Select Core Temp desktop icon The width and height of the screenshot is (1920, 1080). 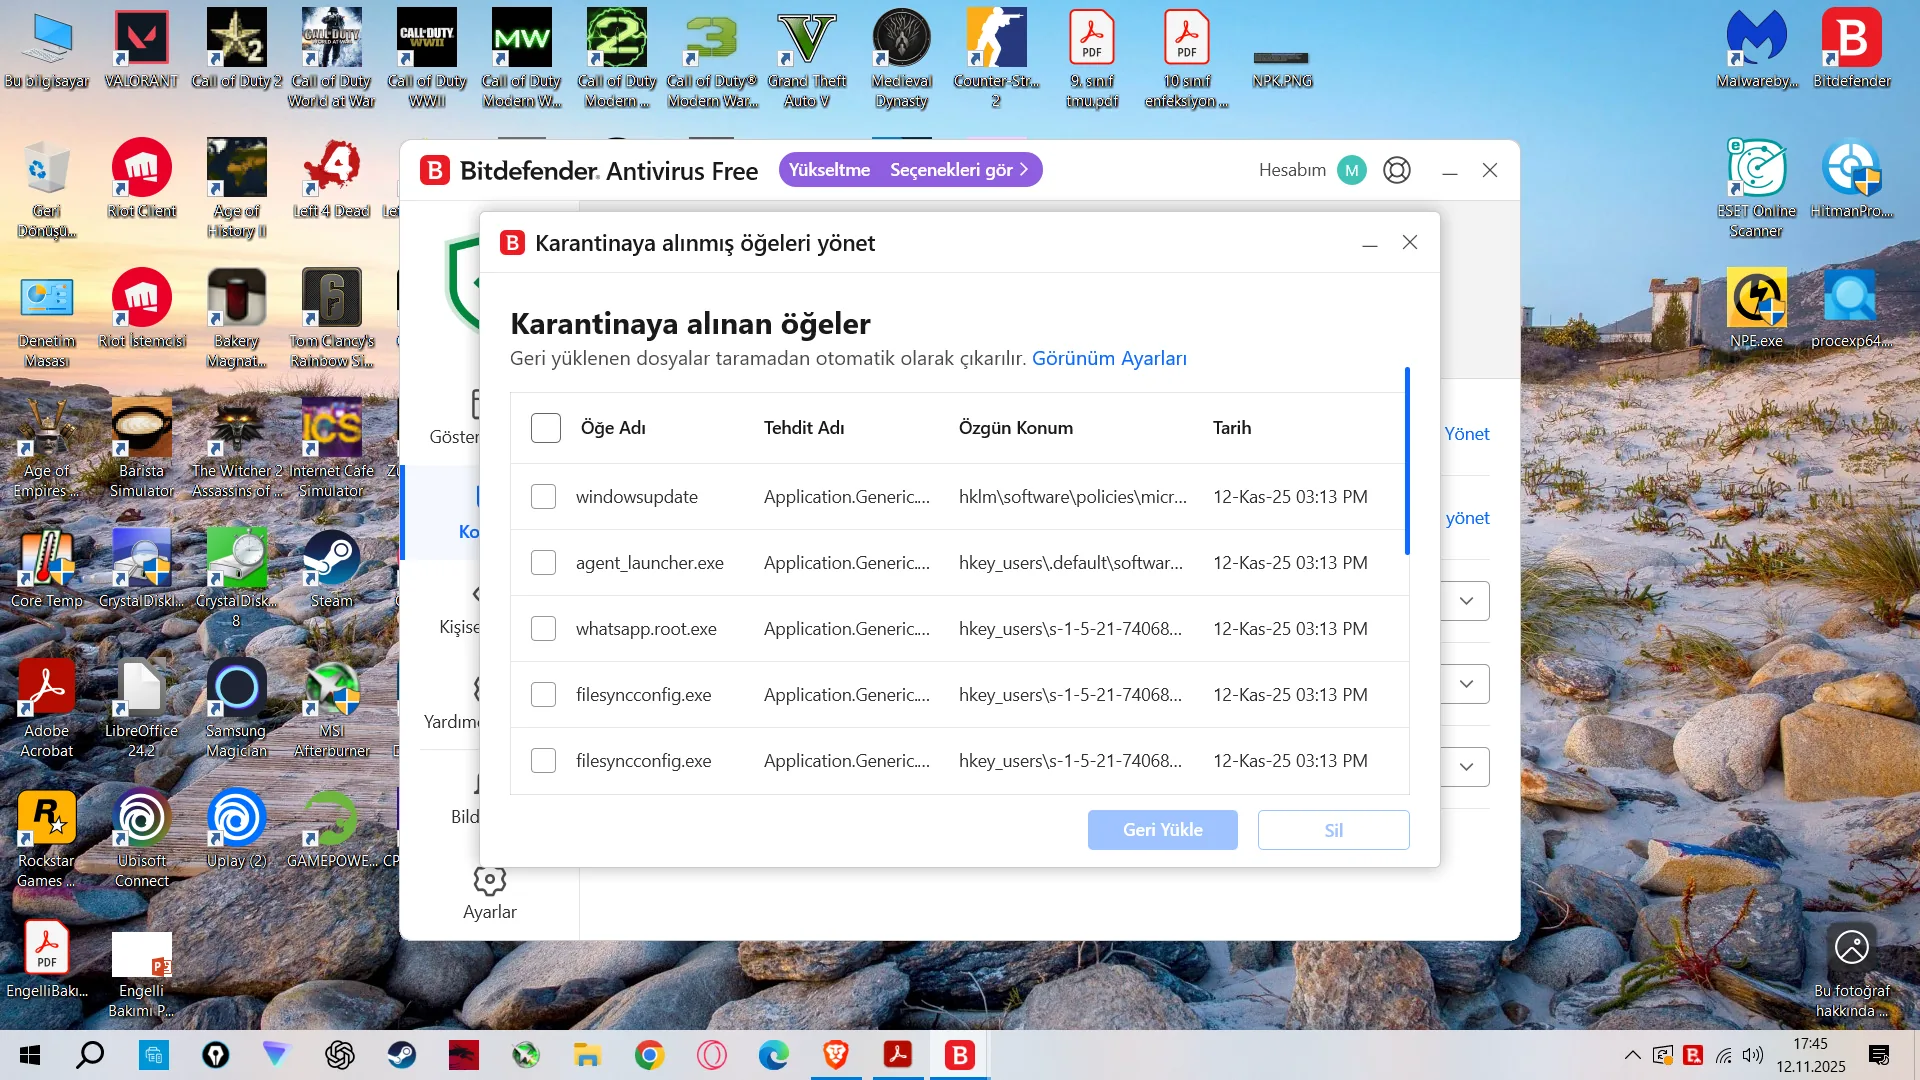point(47,569)
